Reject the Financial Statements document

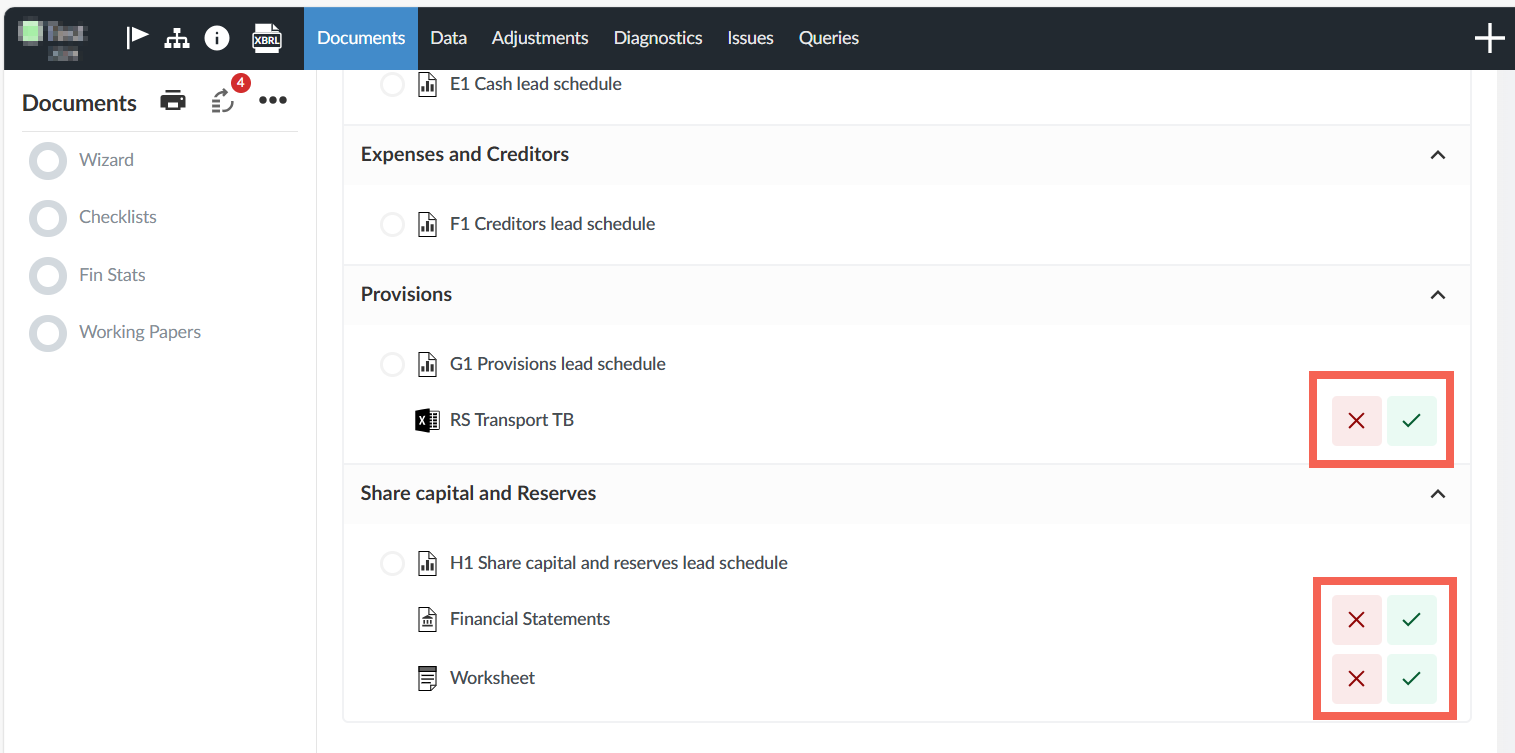[1356, 620]
